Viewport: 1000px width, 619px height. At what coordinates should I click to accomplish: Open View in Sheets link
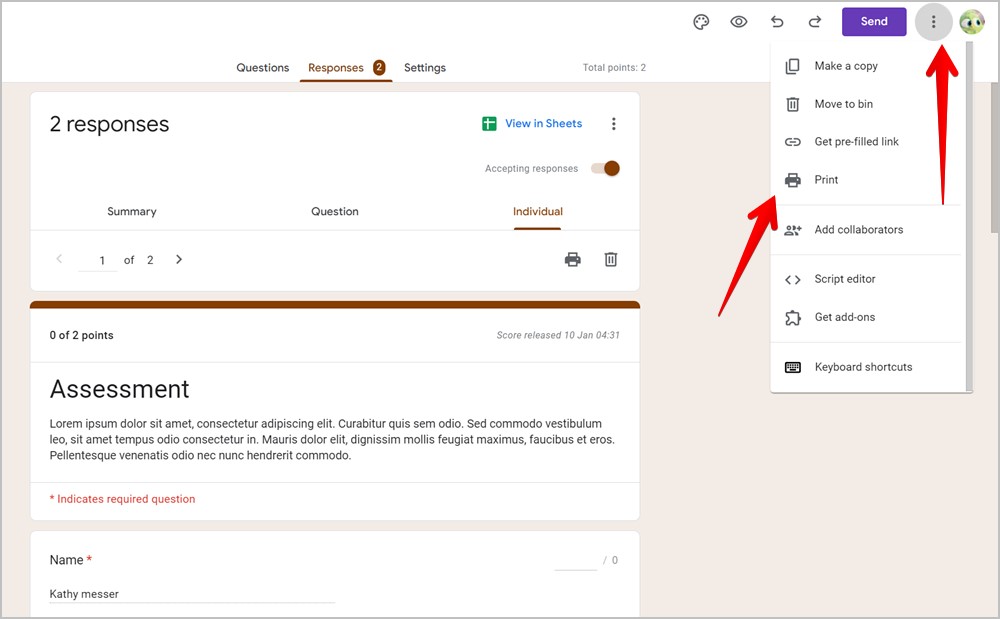543,124
